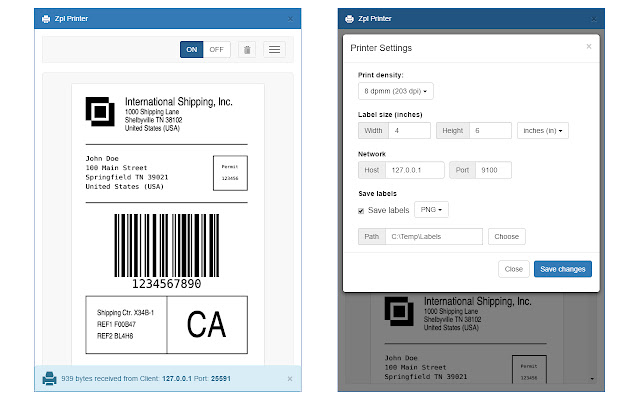This screenshot has height=400, width=640.
Task: Click the printer icon in notification bar
Action: pos(49,379)
